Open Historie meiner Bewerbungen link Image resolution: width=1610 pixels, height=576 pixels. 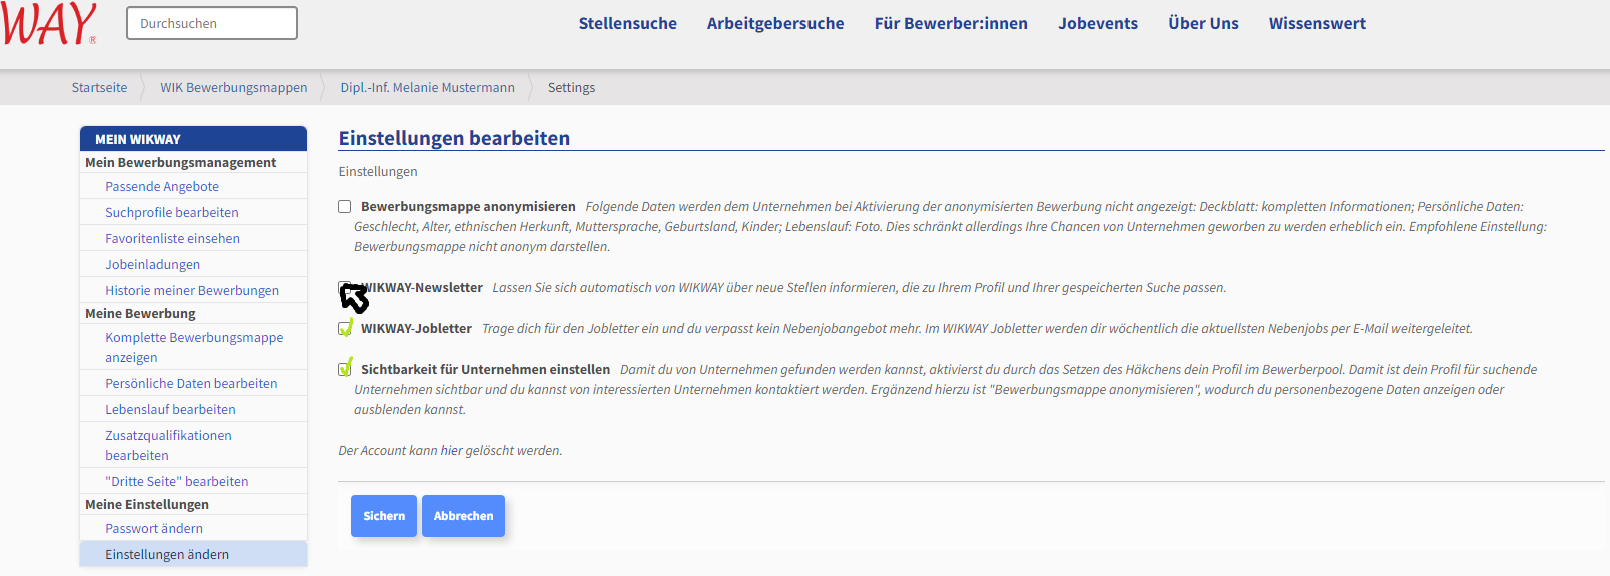pyautogui.click(x=192, y=291)
